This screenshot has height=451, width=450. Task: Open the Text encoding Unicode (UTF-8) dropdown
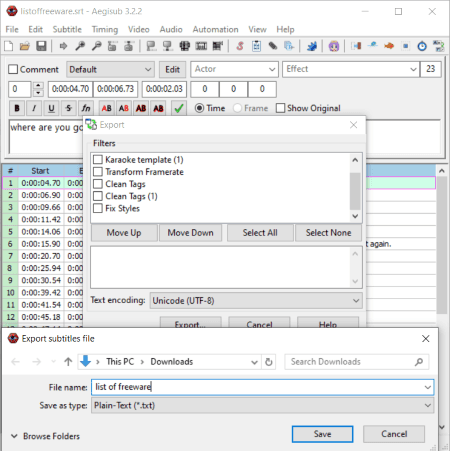256,301
